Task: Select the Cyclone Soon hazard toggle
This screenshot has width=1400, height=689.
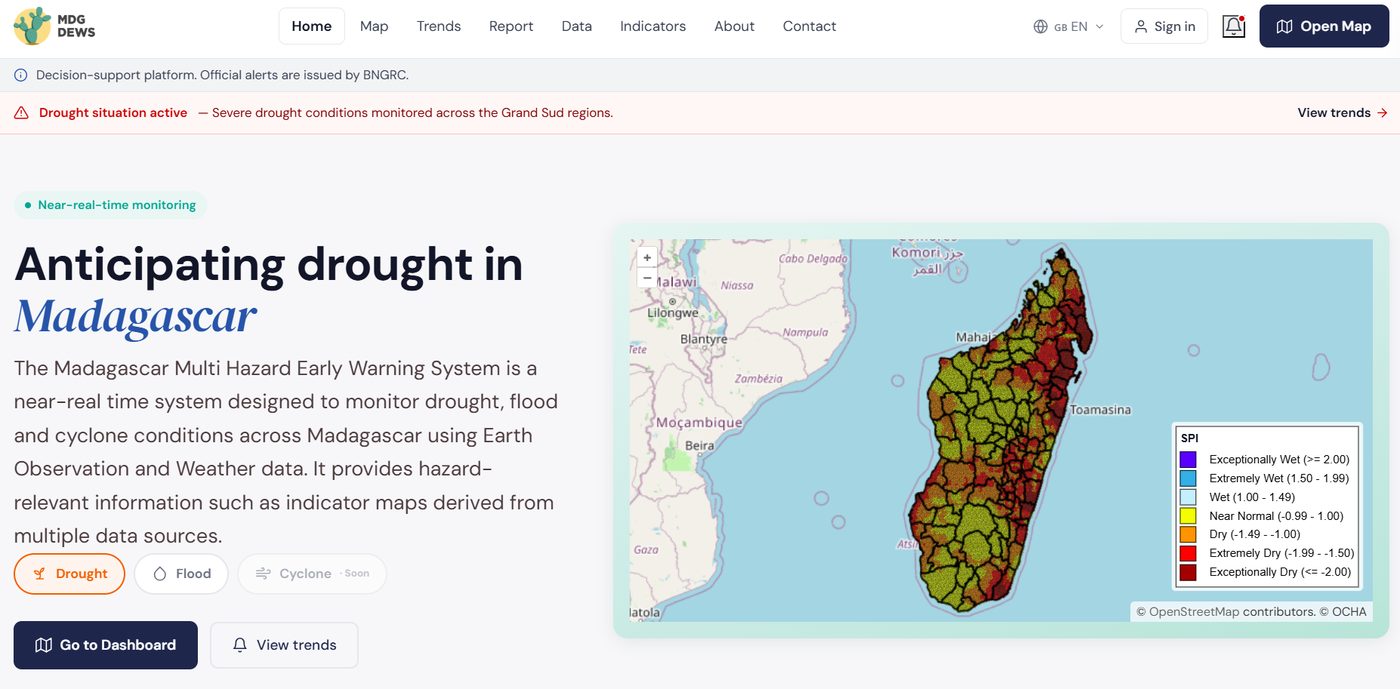Action: pos(312,574)
